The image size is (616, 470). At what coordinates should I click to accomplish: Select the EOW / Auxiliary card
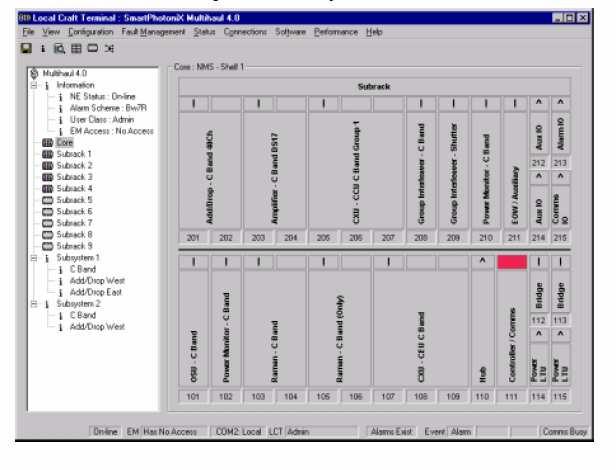pos(515,171)
